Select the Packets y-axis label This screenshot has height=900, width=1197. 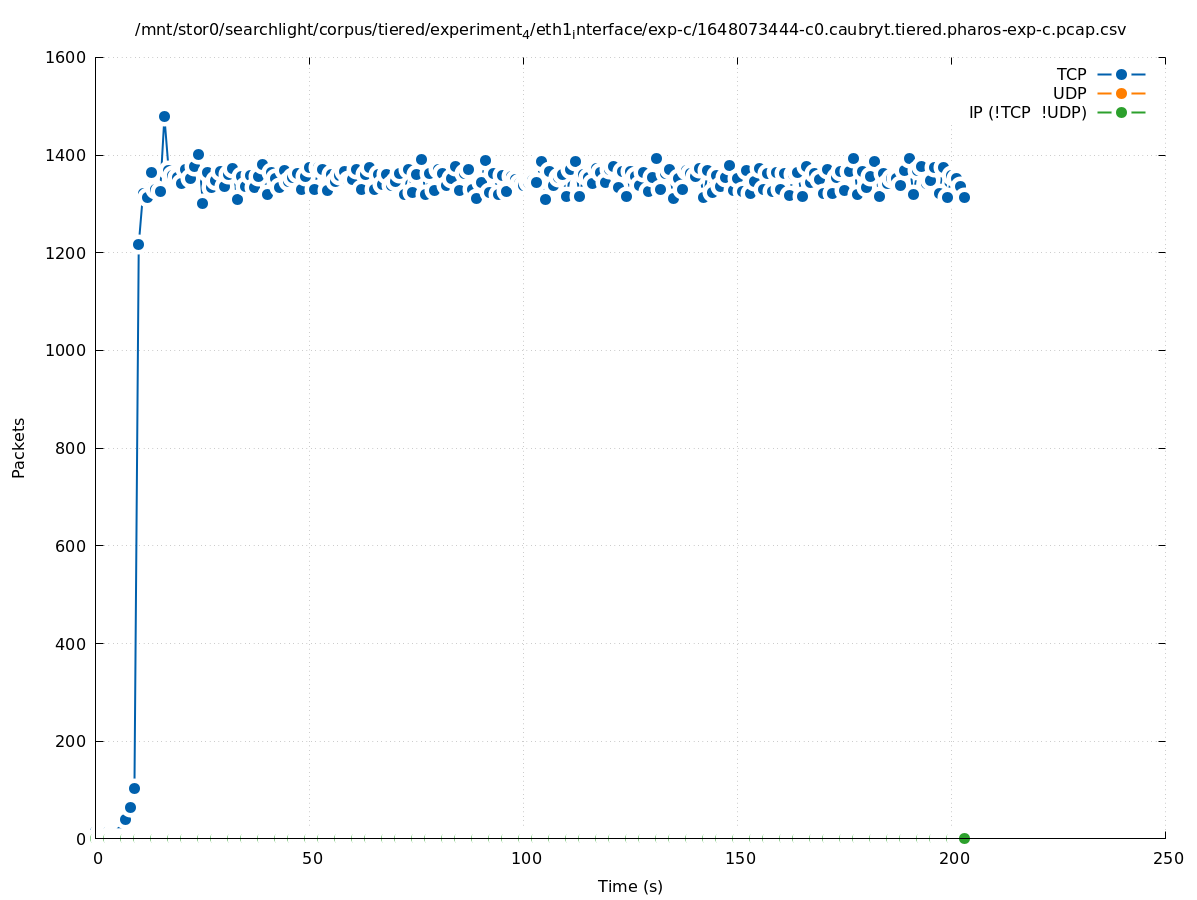pos(19,447)
